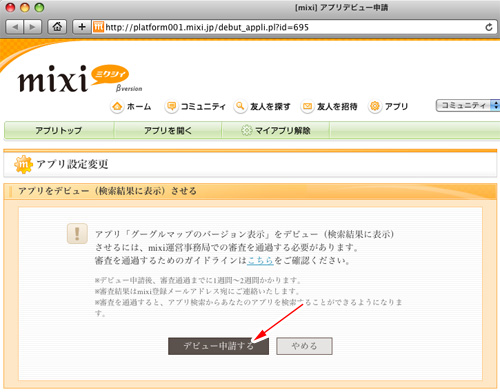The image size is (500, 392).
Task: Go forward with the browser forward arrow
Action: (33, 27)
